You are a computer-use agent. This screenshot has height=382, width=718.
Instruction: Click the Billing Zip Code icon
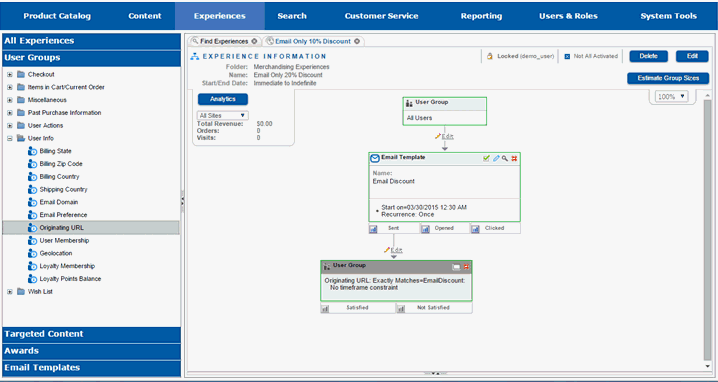[x=32, y=164]
